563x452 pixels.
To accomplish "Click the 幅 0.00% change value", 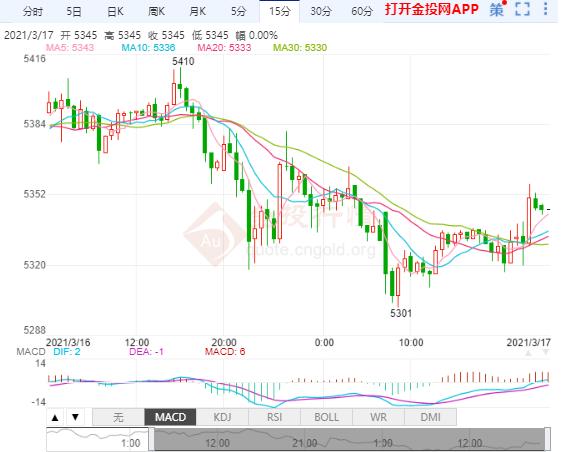I will coord(256,35).
